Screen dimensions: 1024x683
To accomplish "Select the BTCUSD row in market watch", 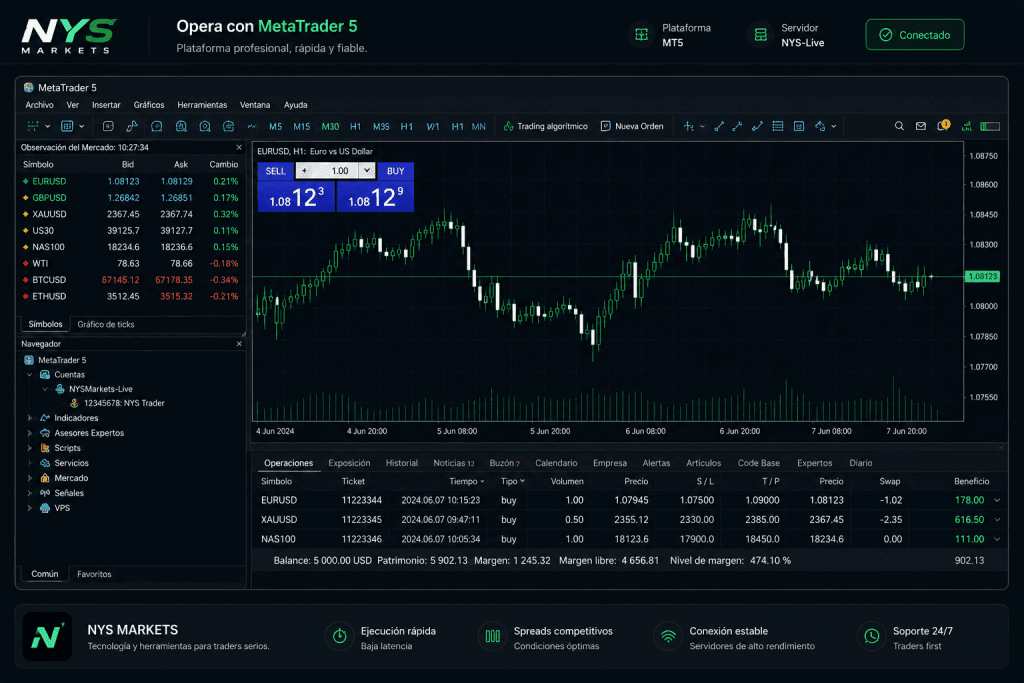I will pyautogui.click(x=131, y=280).
